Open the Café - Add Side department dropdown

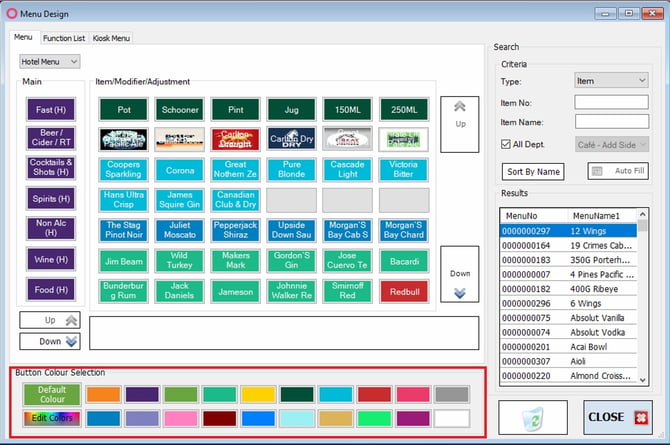(x=611, y=144)
